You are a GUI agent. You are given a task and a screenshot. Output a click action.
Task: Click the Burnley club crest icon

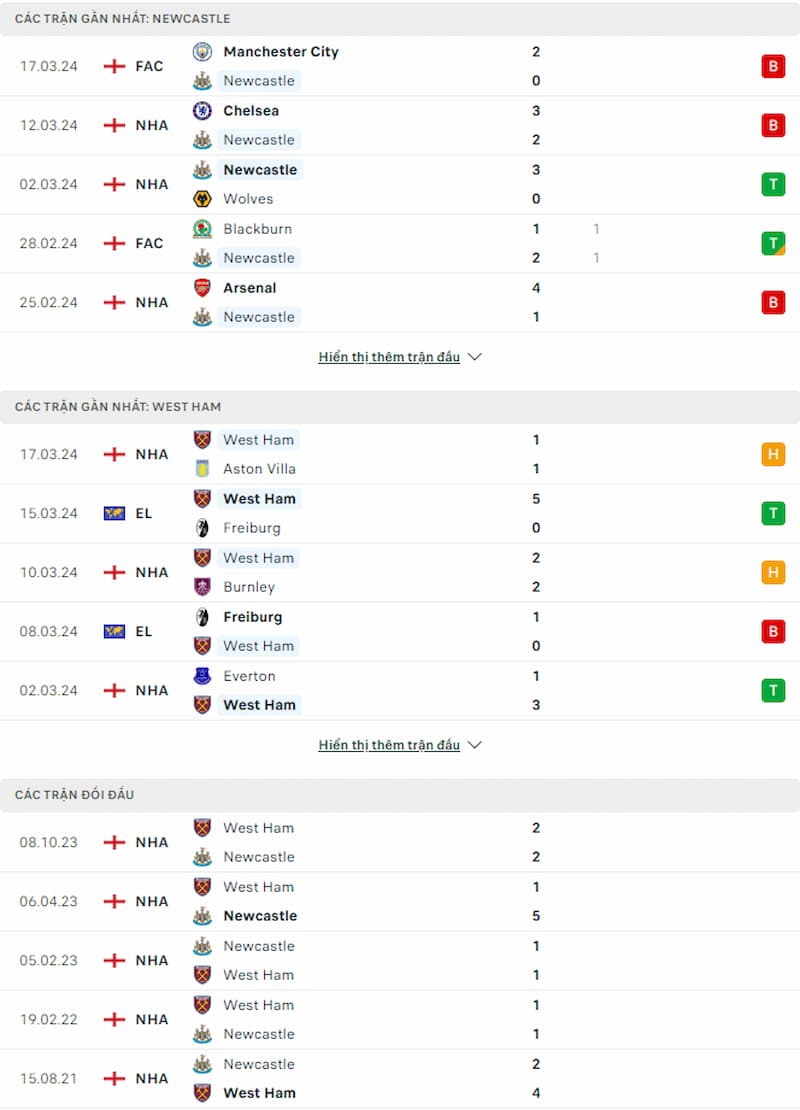click(x=202, y=587)
